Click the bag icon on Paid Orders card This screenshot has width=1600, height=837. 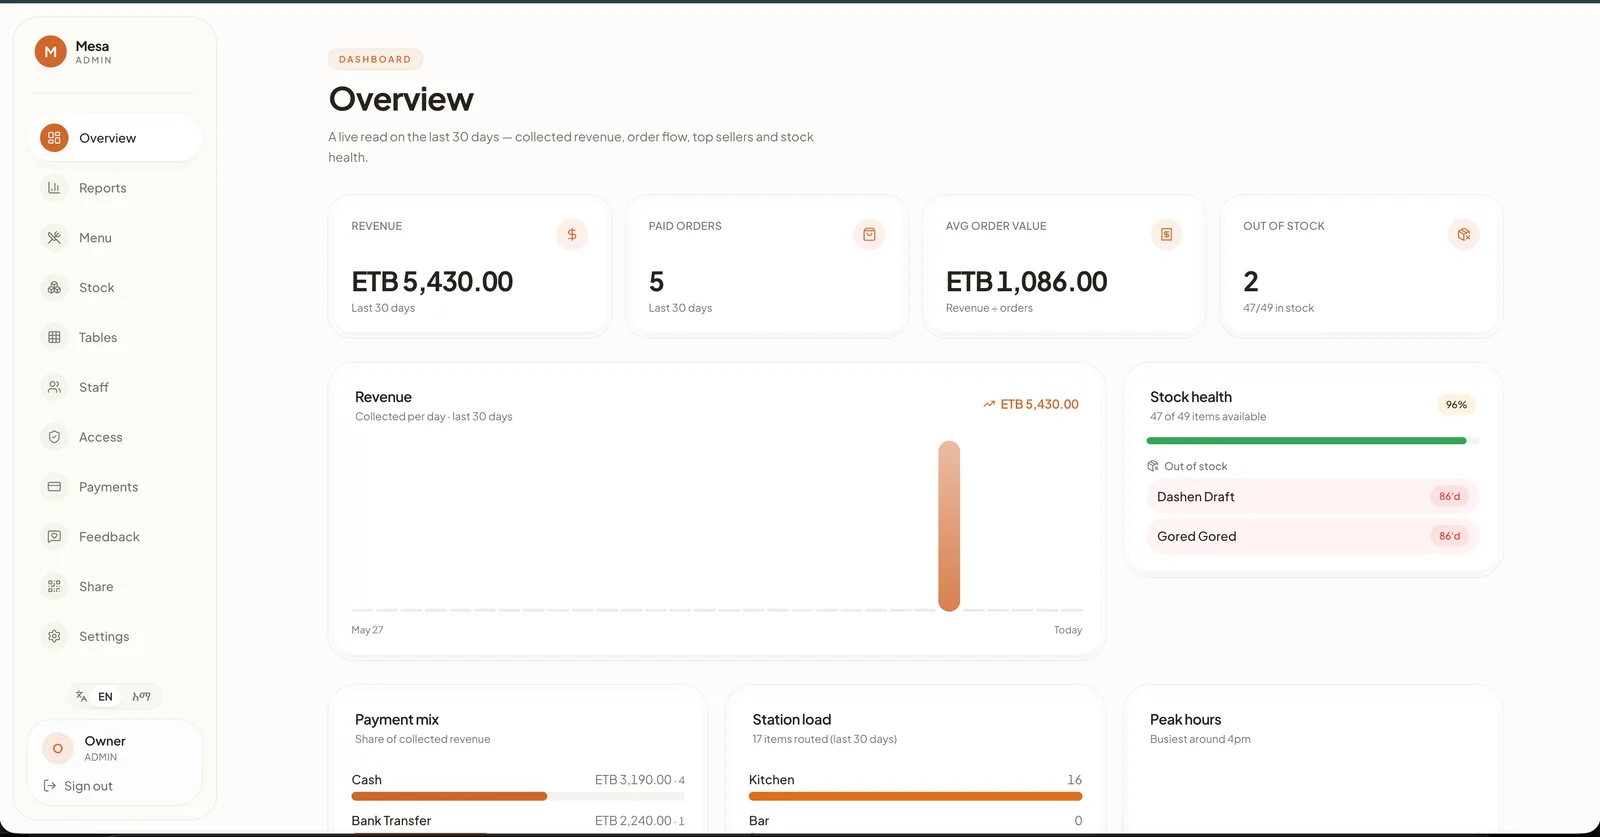(869, 234)
